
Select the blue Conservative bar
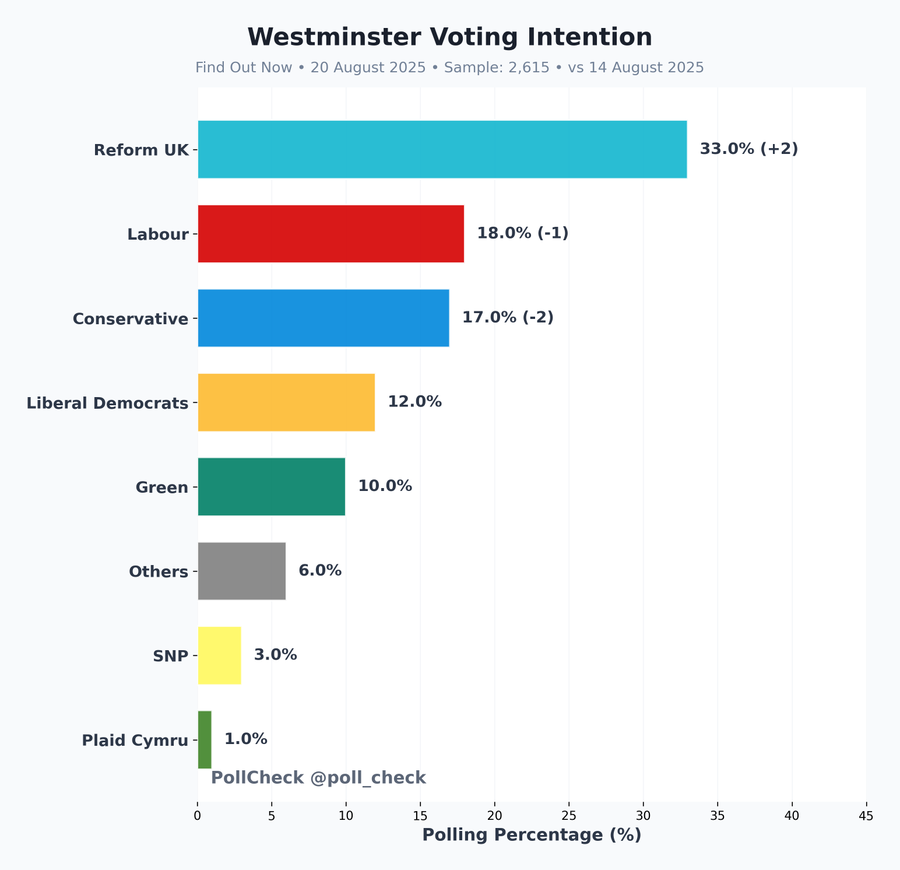click(x=323, y=318)
